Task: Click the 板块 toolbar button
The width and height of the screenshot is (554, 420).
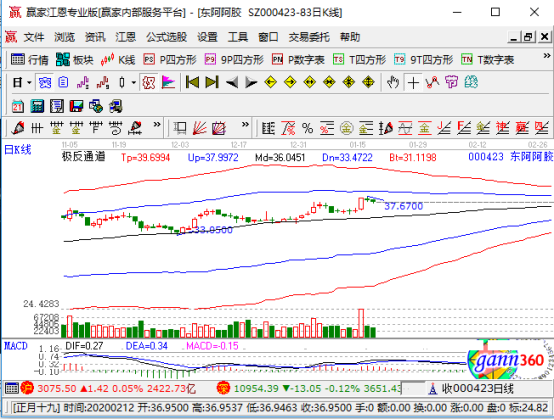Action: point(75,60)
